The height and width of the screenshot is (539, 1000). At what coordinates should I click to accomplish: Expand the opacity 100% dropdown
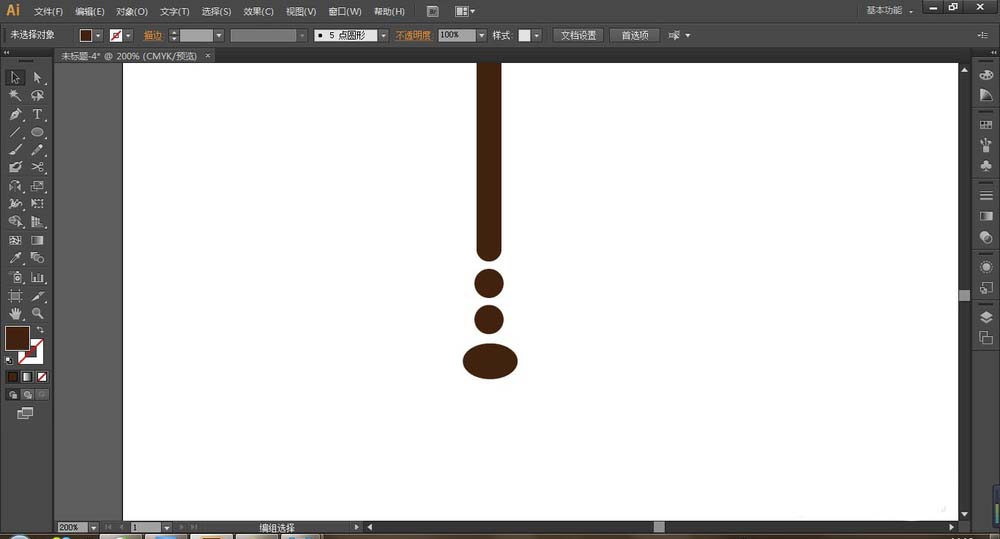pos(481,35)
